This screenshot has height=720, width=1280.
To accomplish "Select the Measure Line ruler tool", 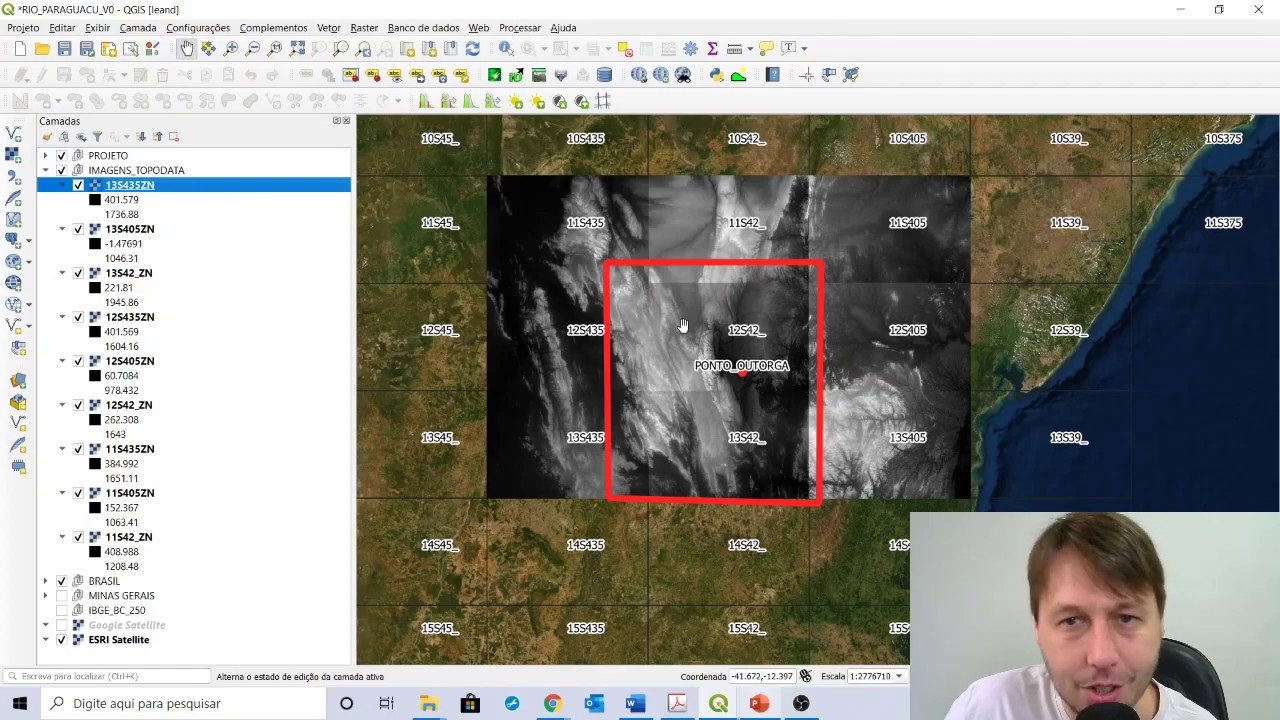I will click(x=734, y=48).
